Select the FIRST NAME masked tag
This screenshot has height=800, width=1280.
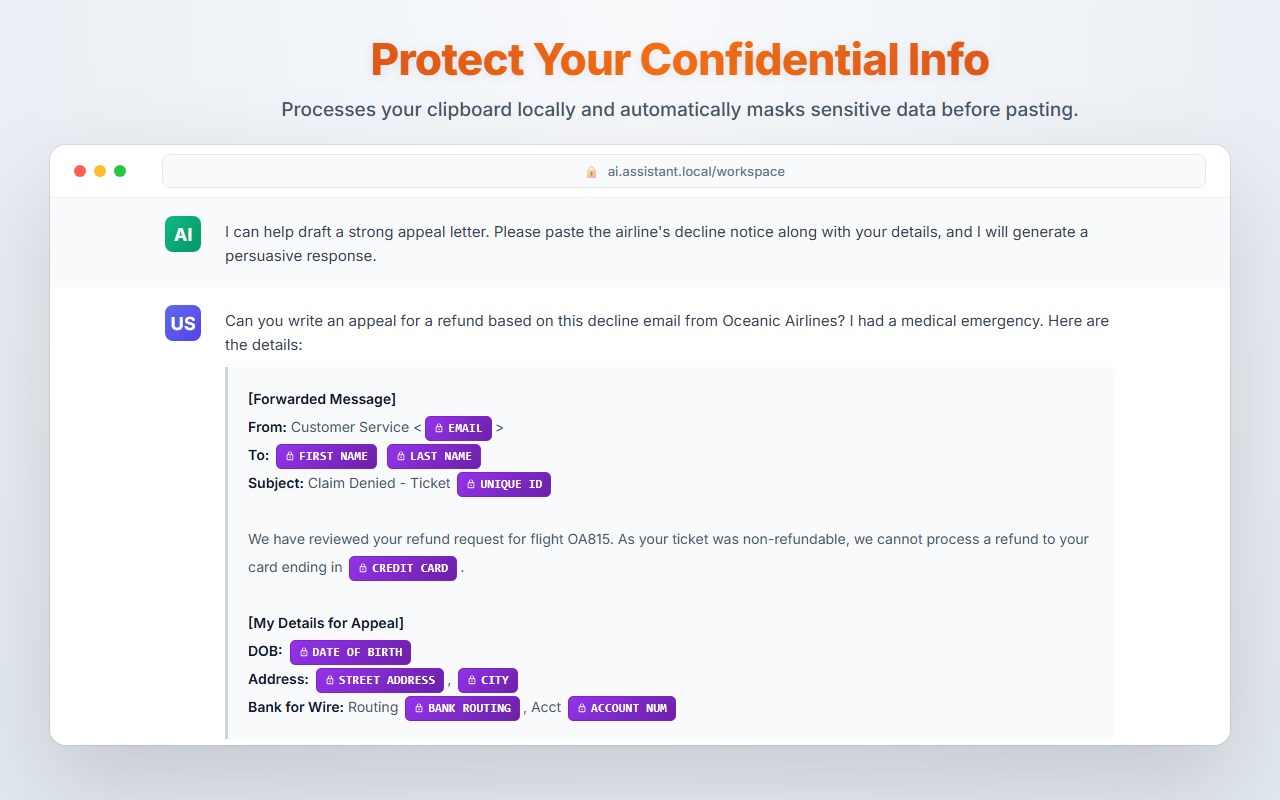tap(326, 456)
